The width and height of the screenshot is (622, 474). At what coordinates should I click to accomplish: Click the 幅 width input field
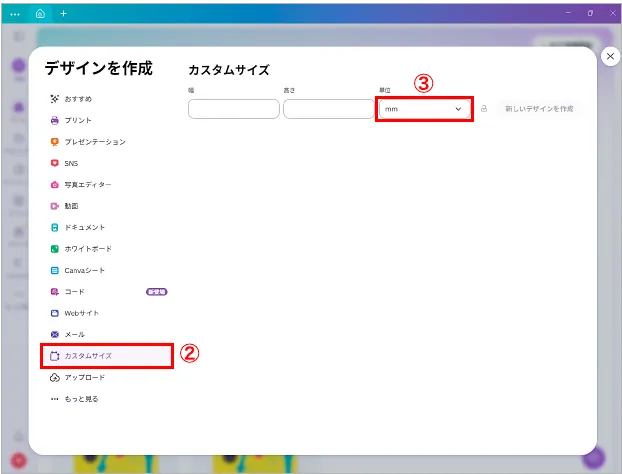(234, 109)
